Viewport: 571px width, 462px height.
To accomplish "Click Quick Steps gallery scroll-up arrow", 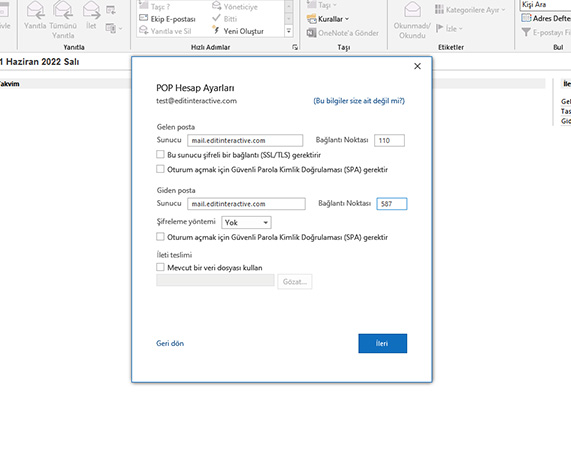I will 288,6.
